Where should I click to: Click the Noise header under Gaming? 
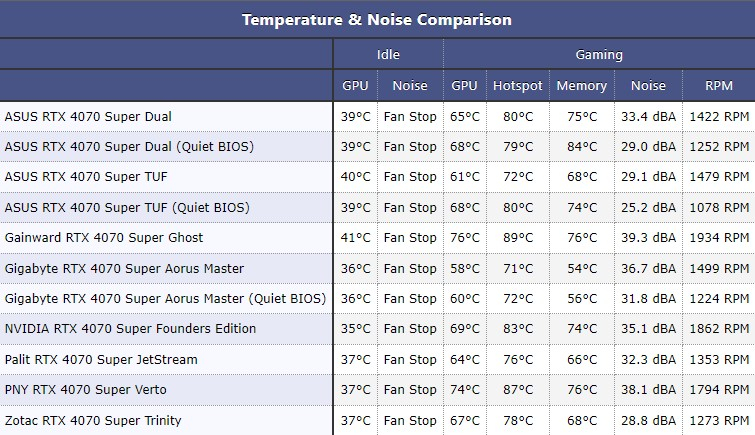click(648, 86)
